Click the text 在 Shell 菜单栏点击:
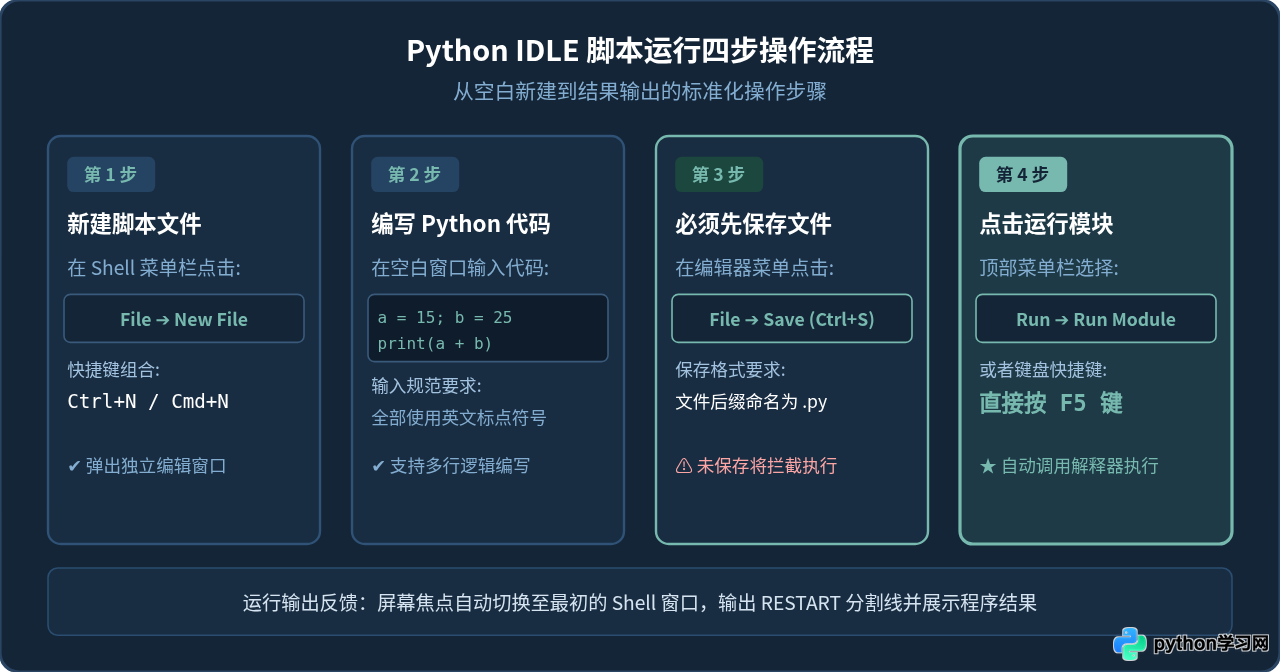 [154, 268]
